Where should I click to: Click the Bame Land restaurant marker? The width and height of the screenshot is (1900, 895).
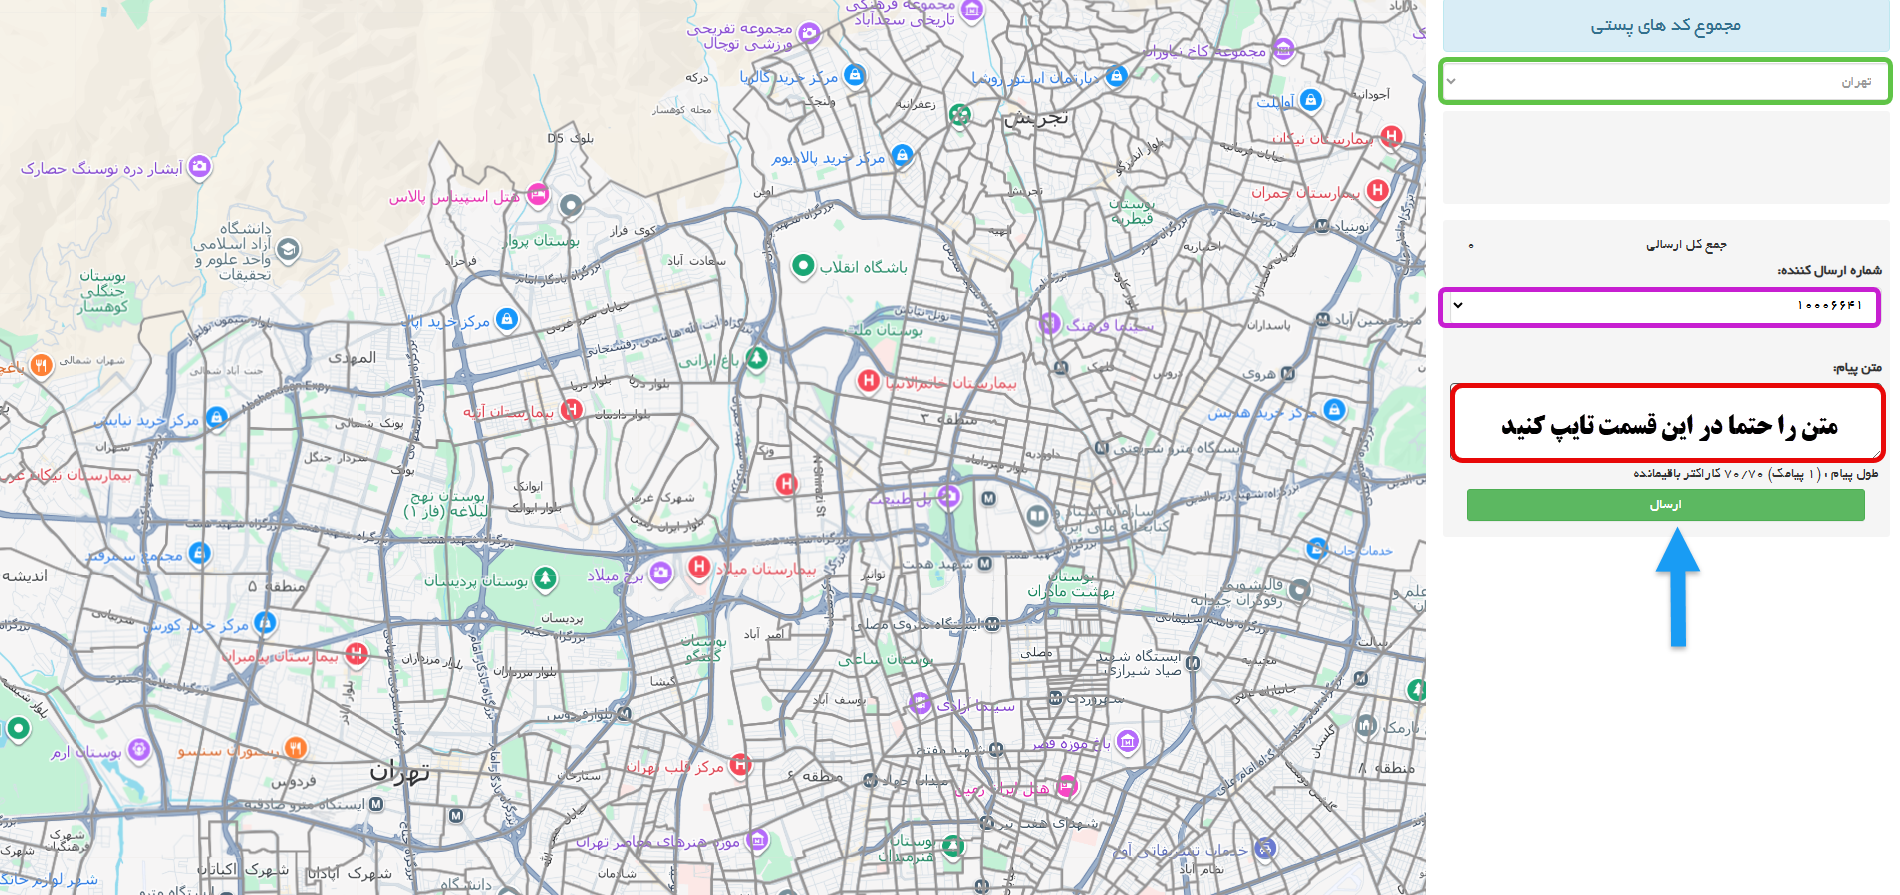tap(41, 365)
